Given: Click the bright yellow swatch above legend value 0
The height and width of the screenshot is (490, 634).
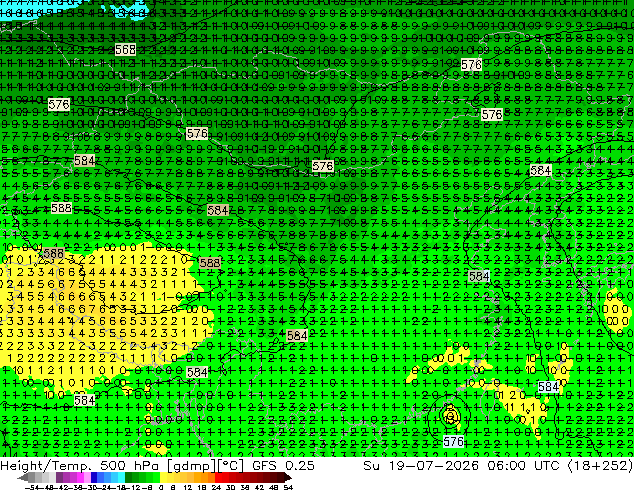Looking at the screenshot, I should 163,477.
